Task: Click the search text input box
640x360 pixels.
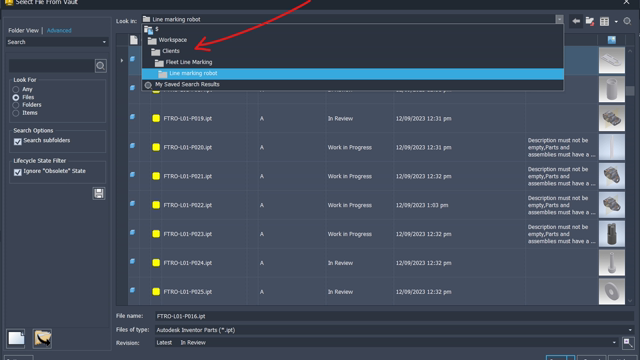Action: coord(52,66)
